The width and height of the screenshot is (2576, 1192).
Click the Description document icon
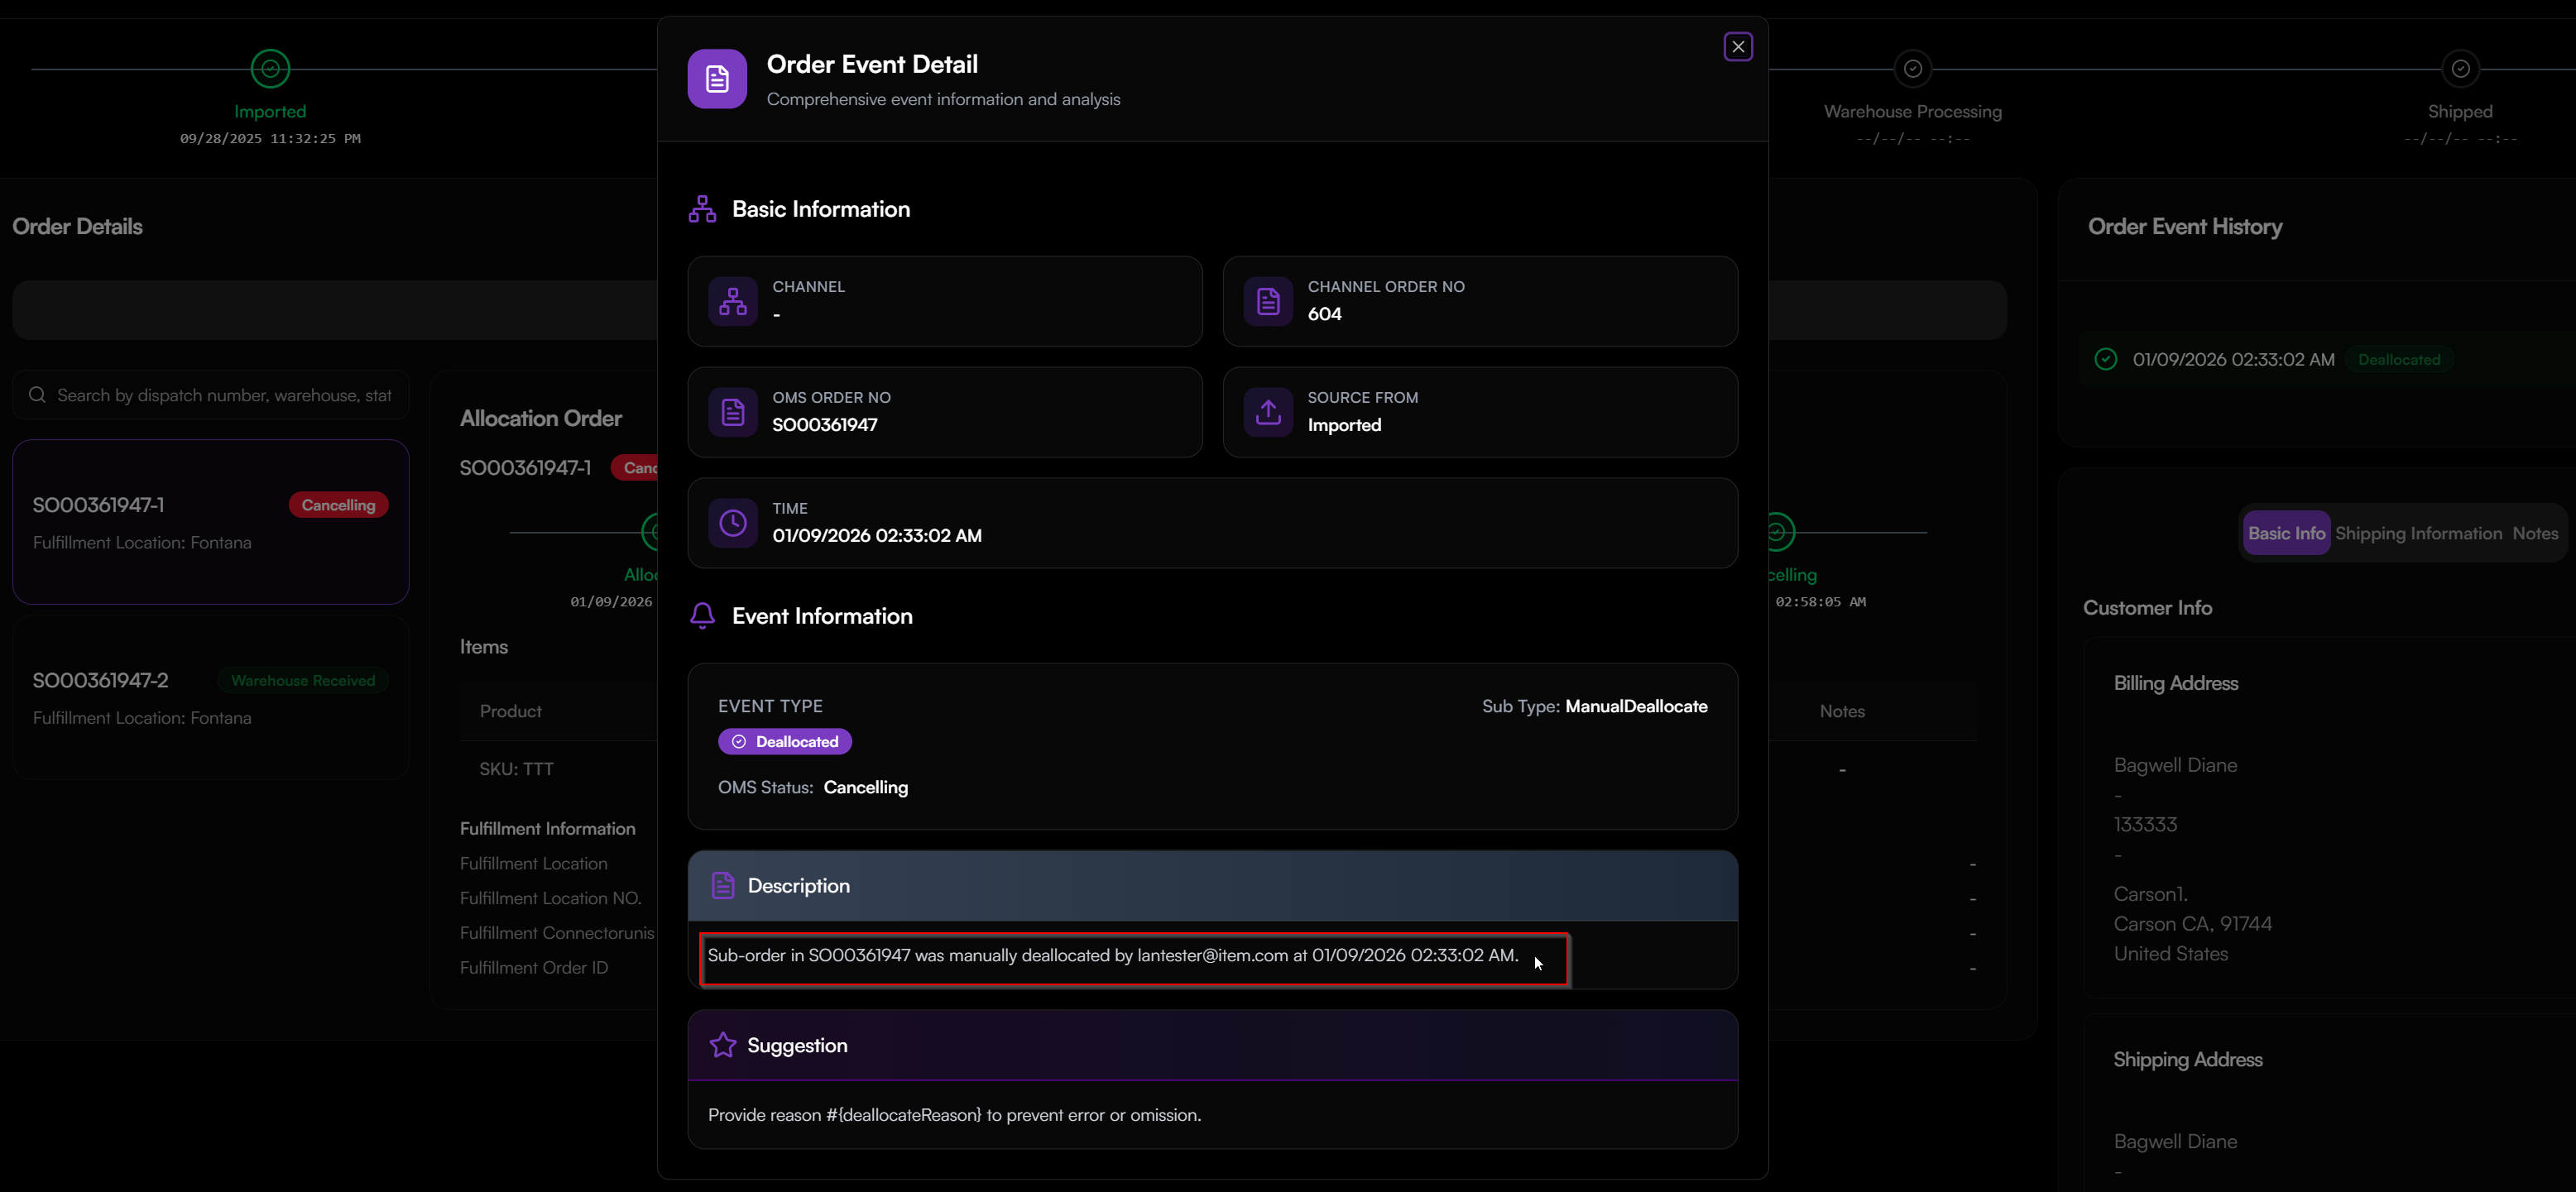[x=723, y=884]
